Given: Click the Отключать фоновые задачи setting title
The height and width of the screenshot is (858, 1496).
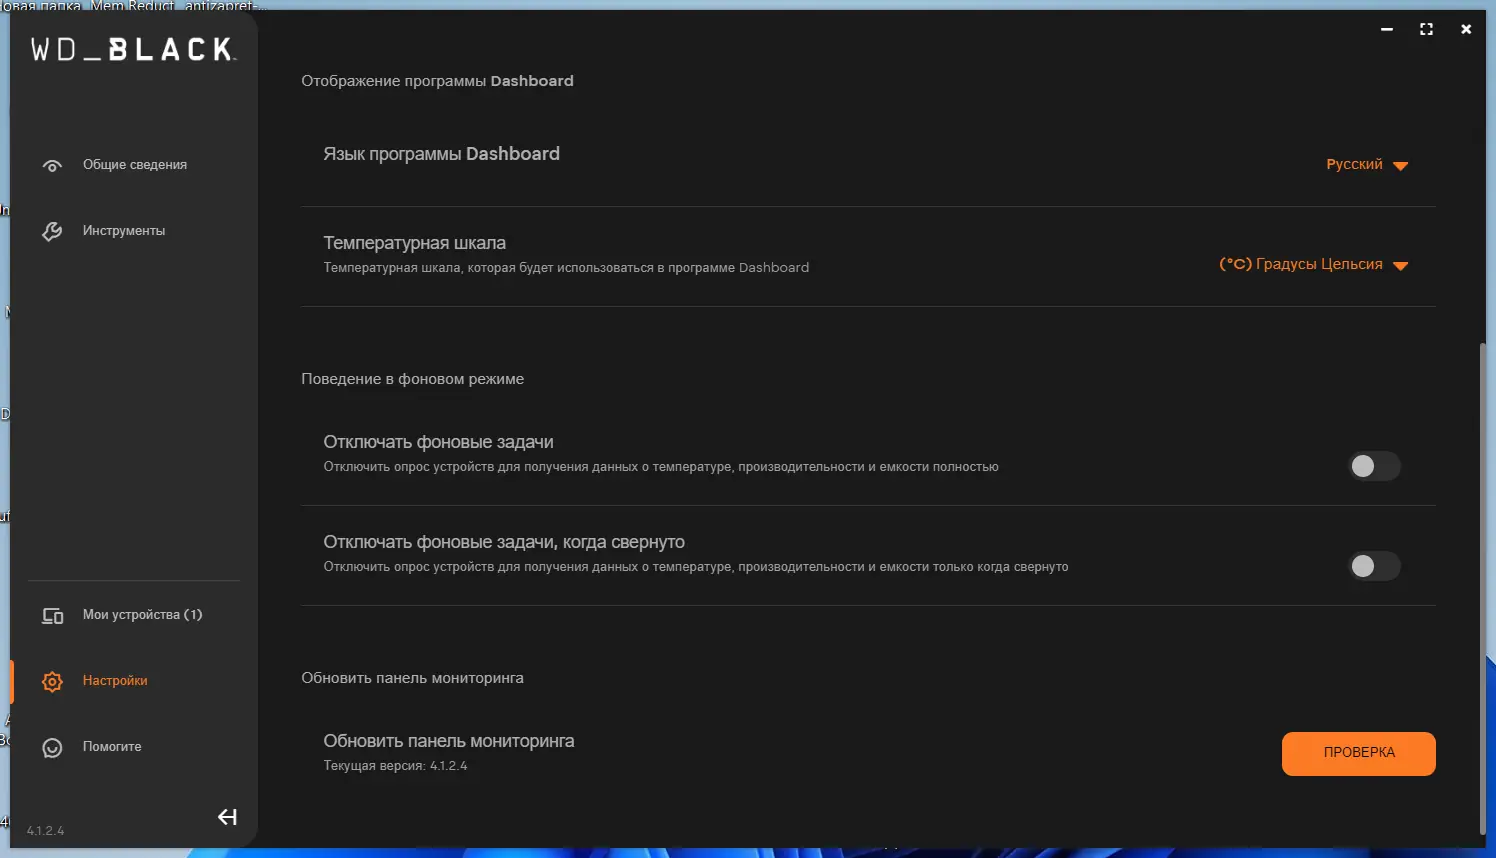Looking at the screenshot, I should pyautogui.click(x=438, y=442).
